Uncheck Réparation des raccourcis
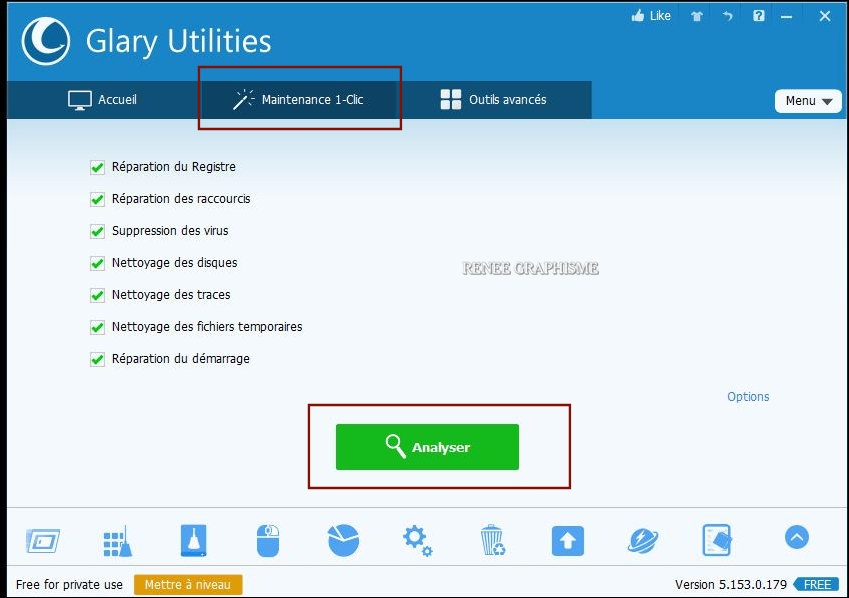The width and height of the screenshot is (849, 598). click(x=97, y=199)
